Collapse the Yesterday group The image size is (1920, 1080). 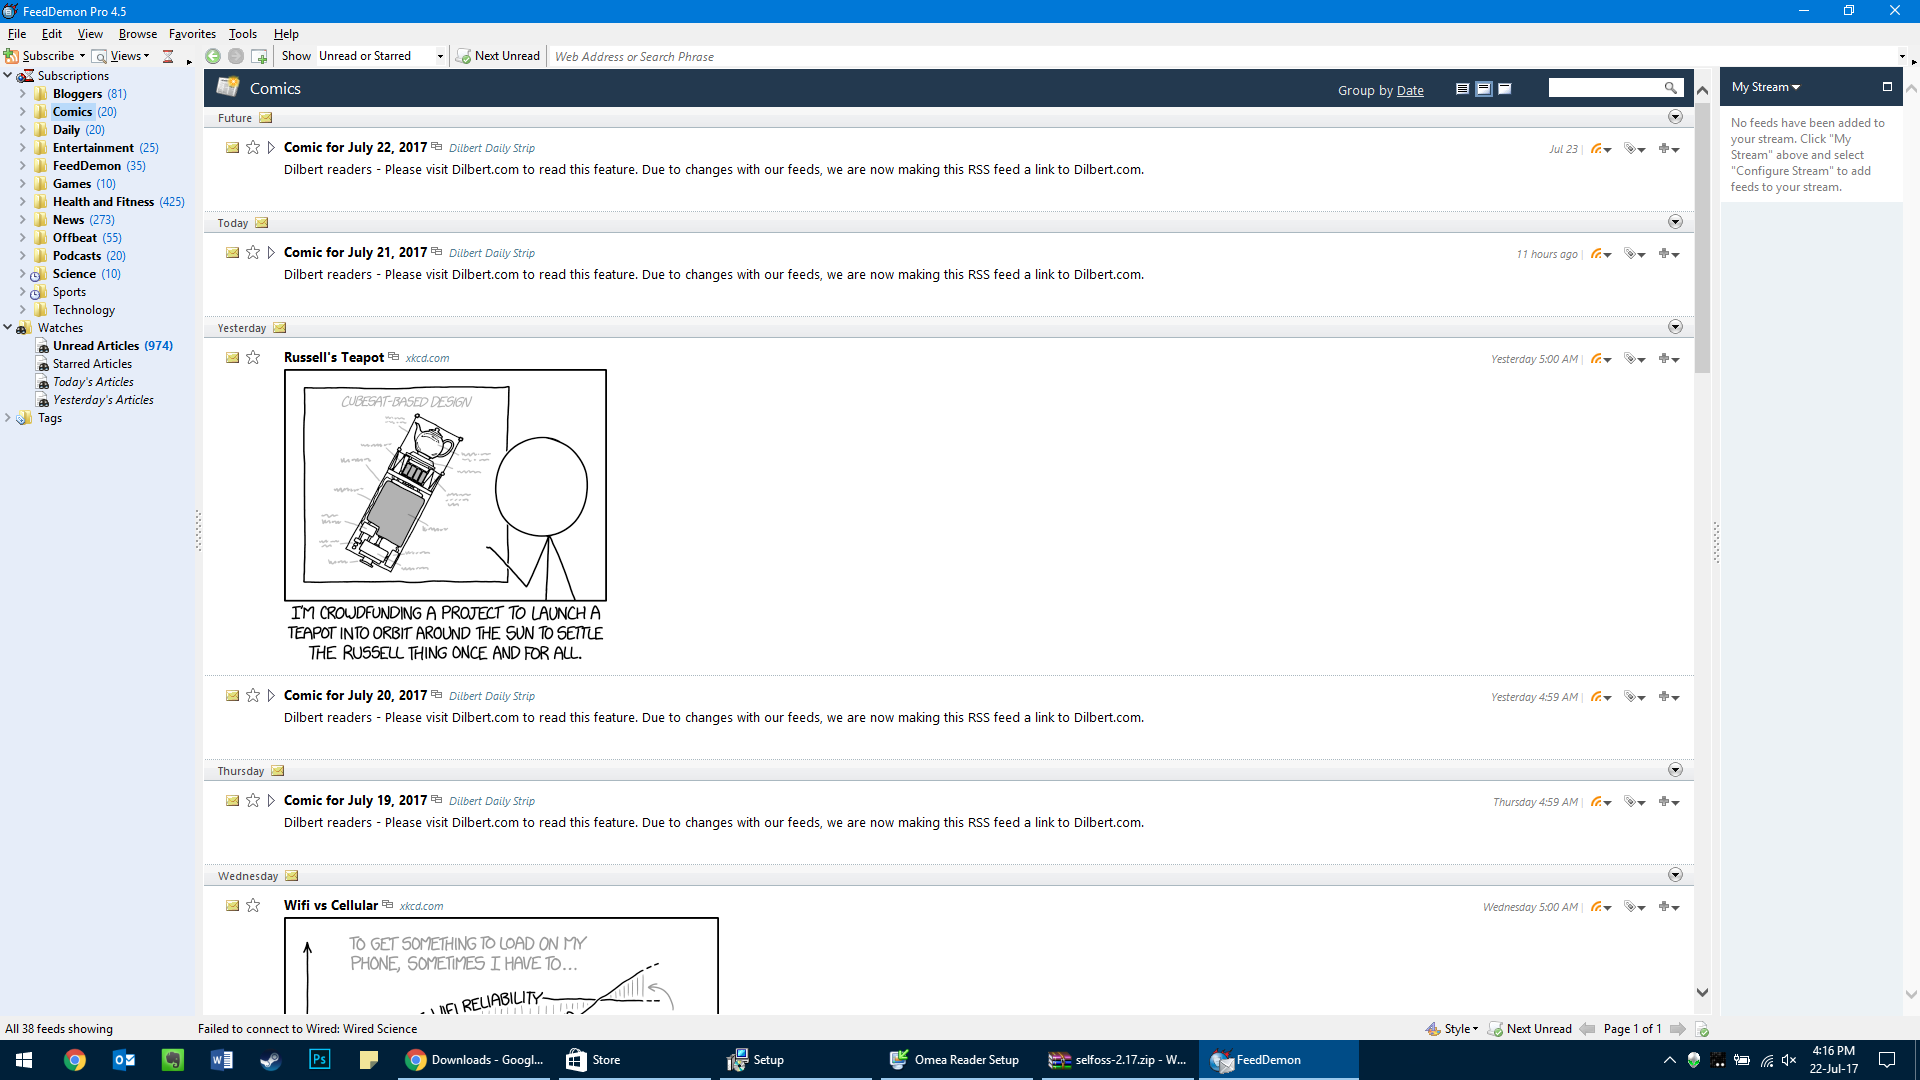1675,327
